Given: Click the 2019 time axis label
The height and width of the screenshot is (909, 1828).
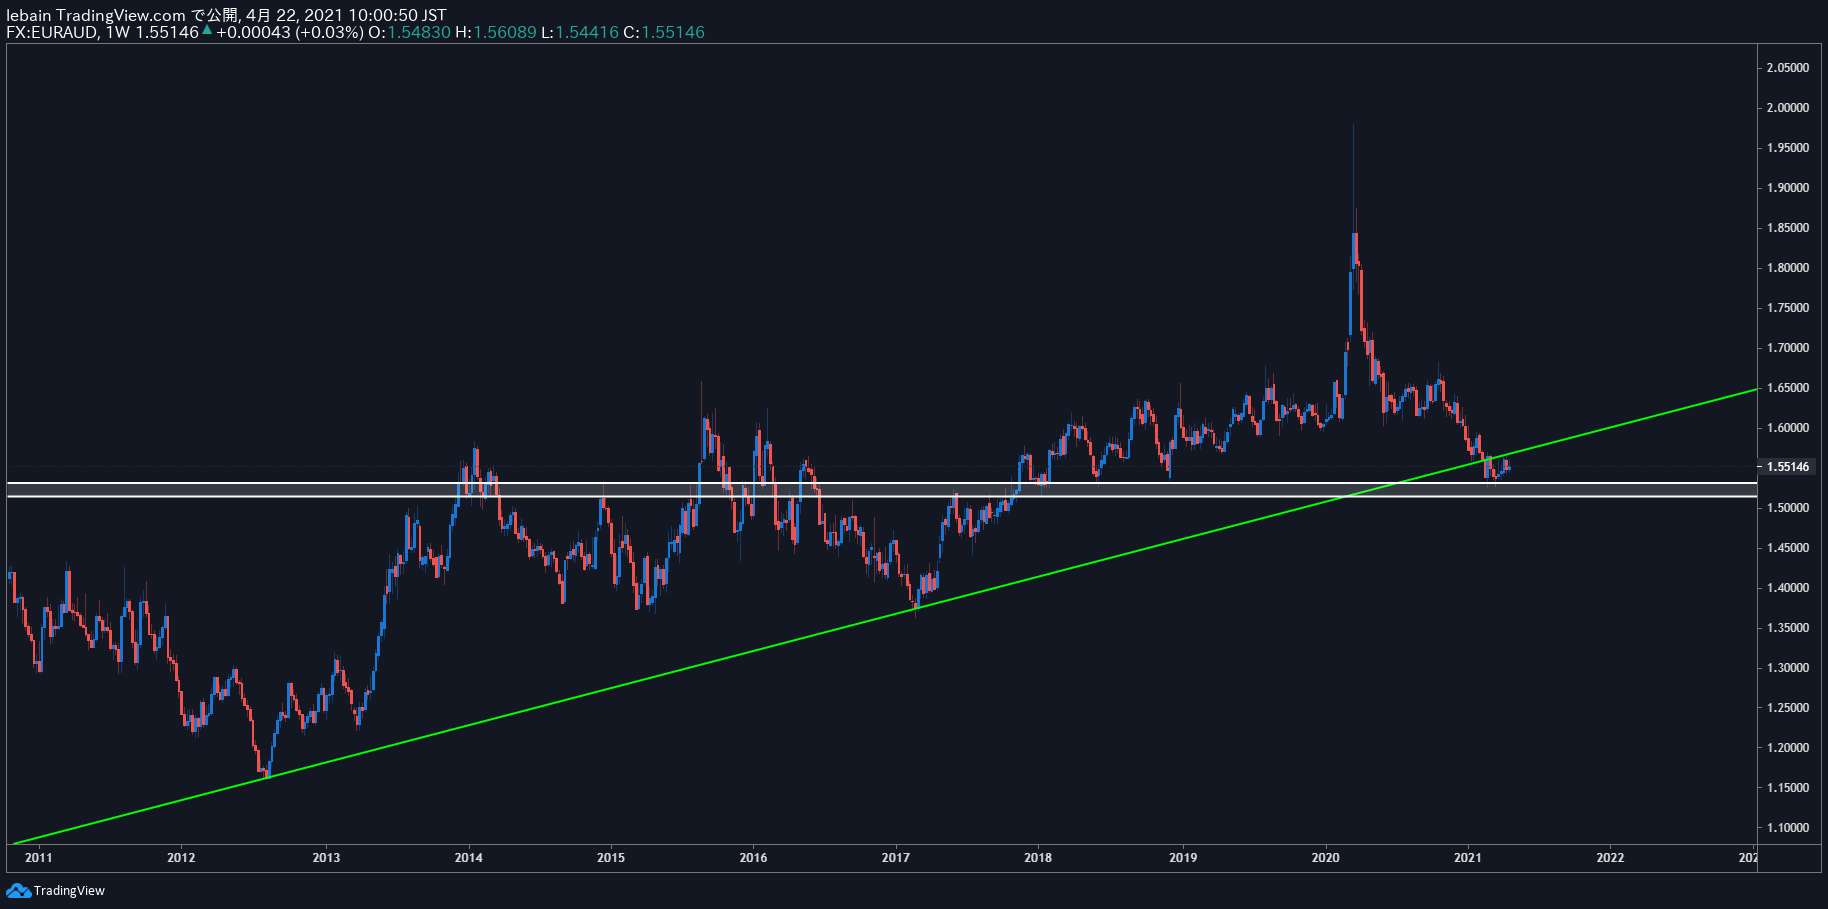Looking at the screenshot, I should (x=1183, y=857).
